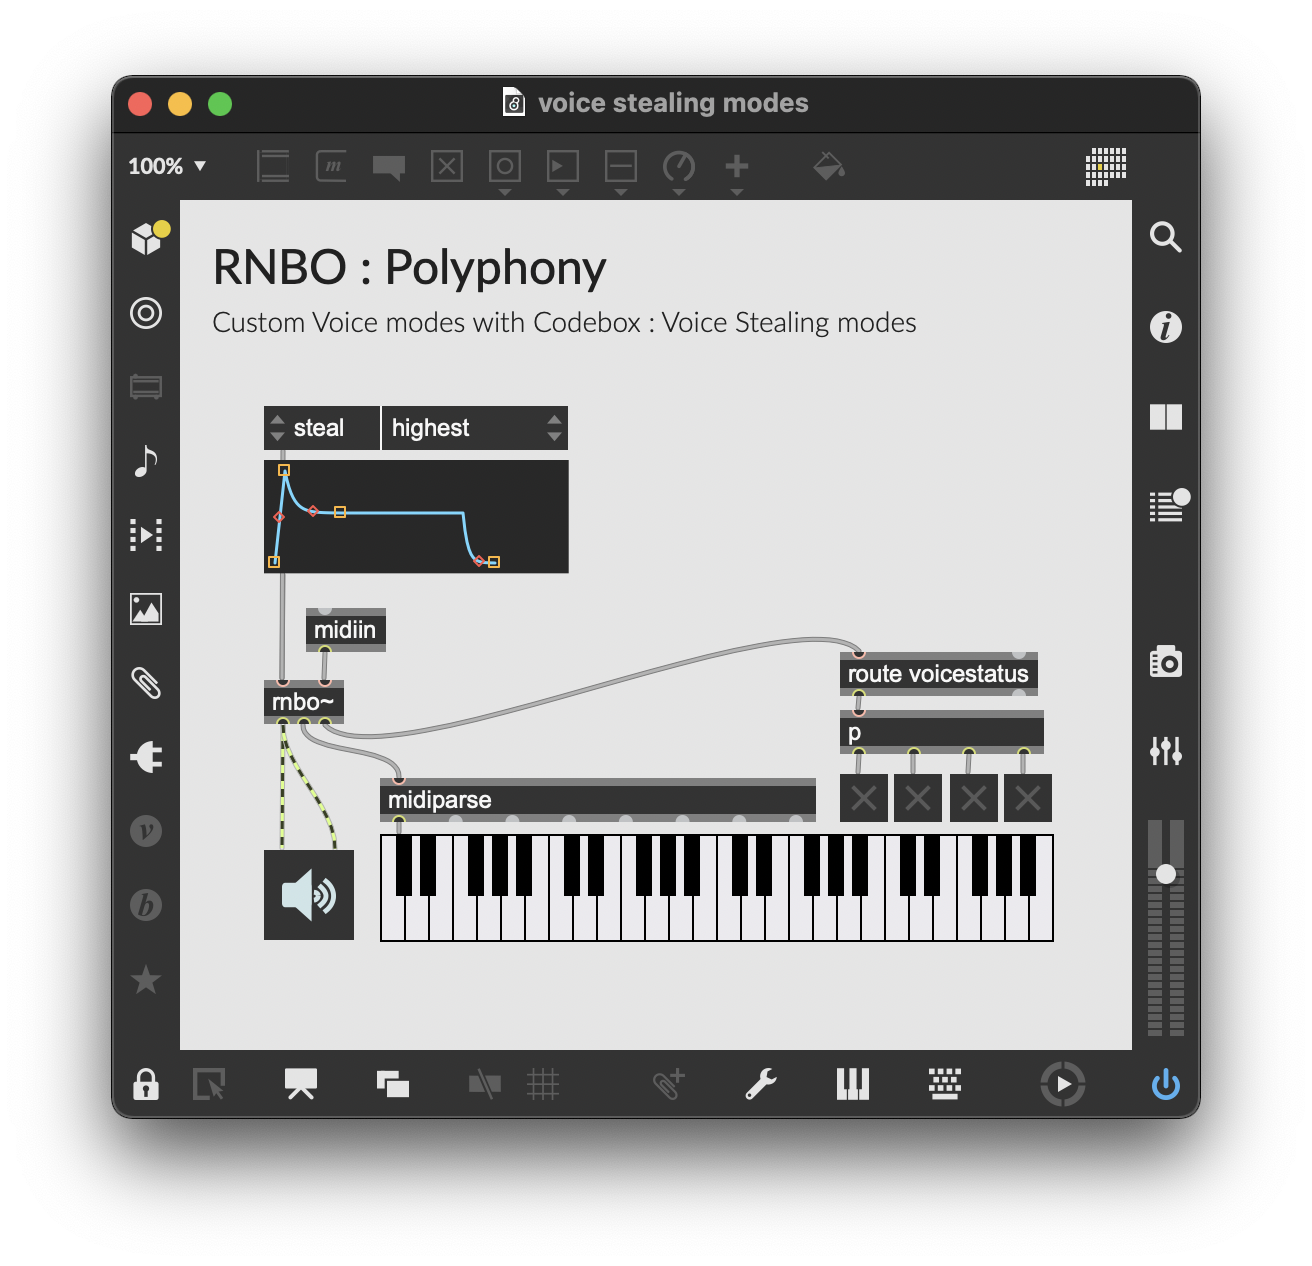Click the global transport play button

point(1062,1084)
